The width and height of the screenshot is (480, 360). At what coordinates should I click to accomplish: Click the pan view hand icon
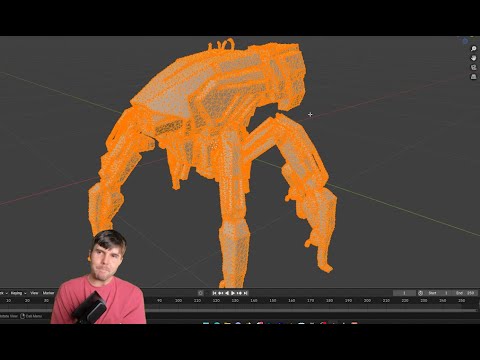[473, 58]
